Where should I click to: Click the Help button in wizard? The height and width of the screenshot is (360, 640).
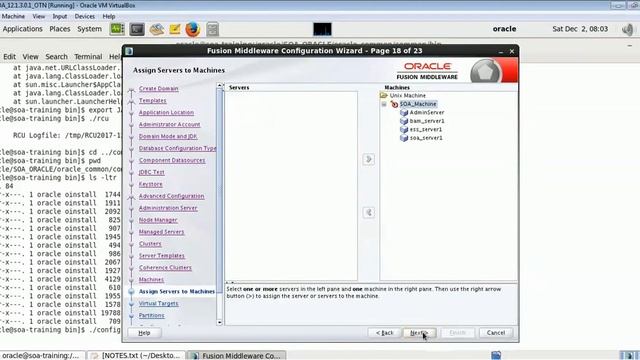[144, 333]
